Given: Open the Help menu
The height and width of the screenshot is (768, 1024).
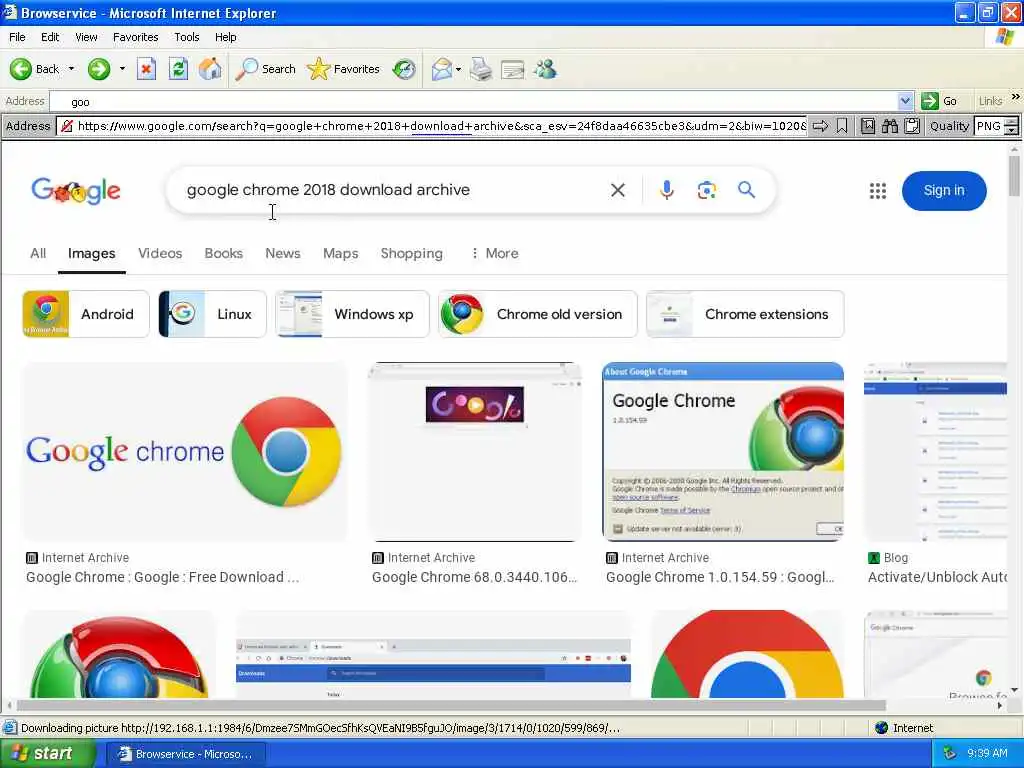Looking at the screenshot, I should pyautogui.click(x=225, y=37).
